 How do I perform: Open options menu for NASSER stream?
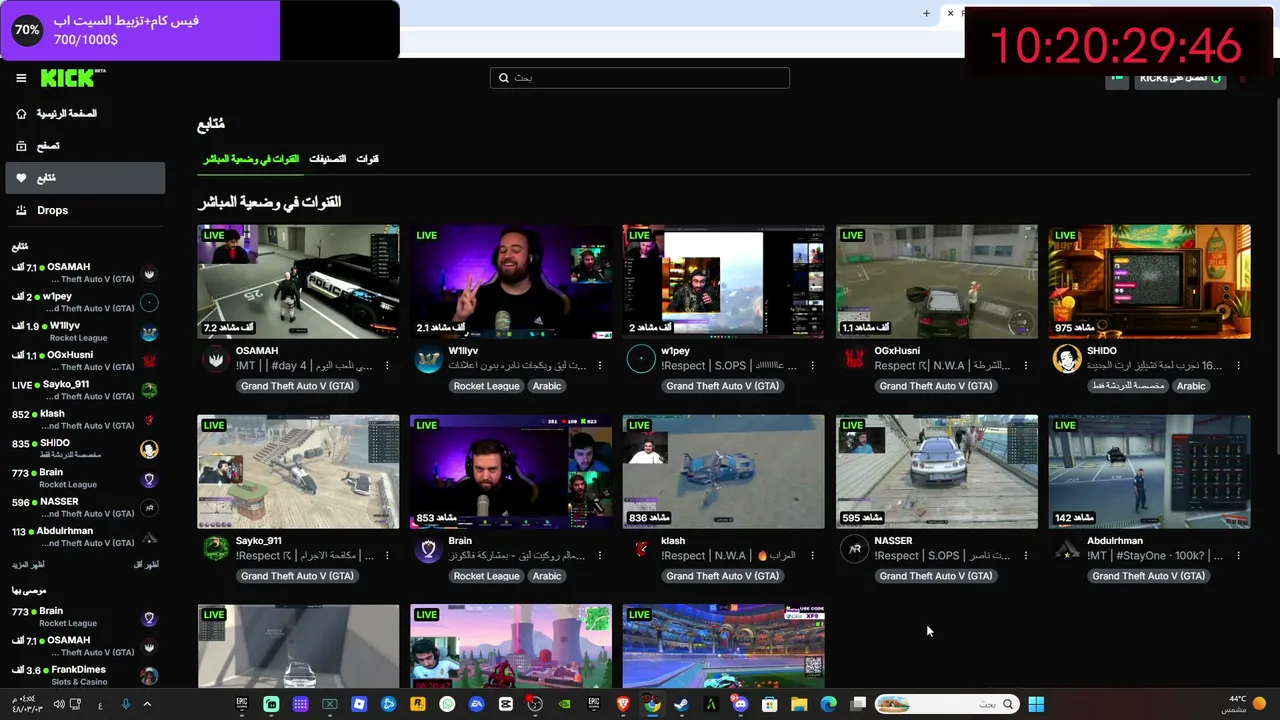(1025, 556)
